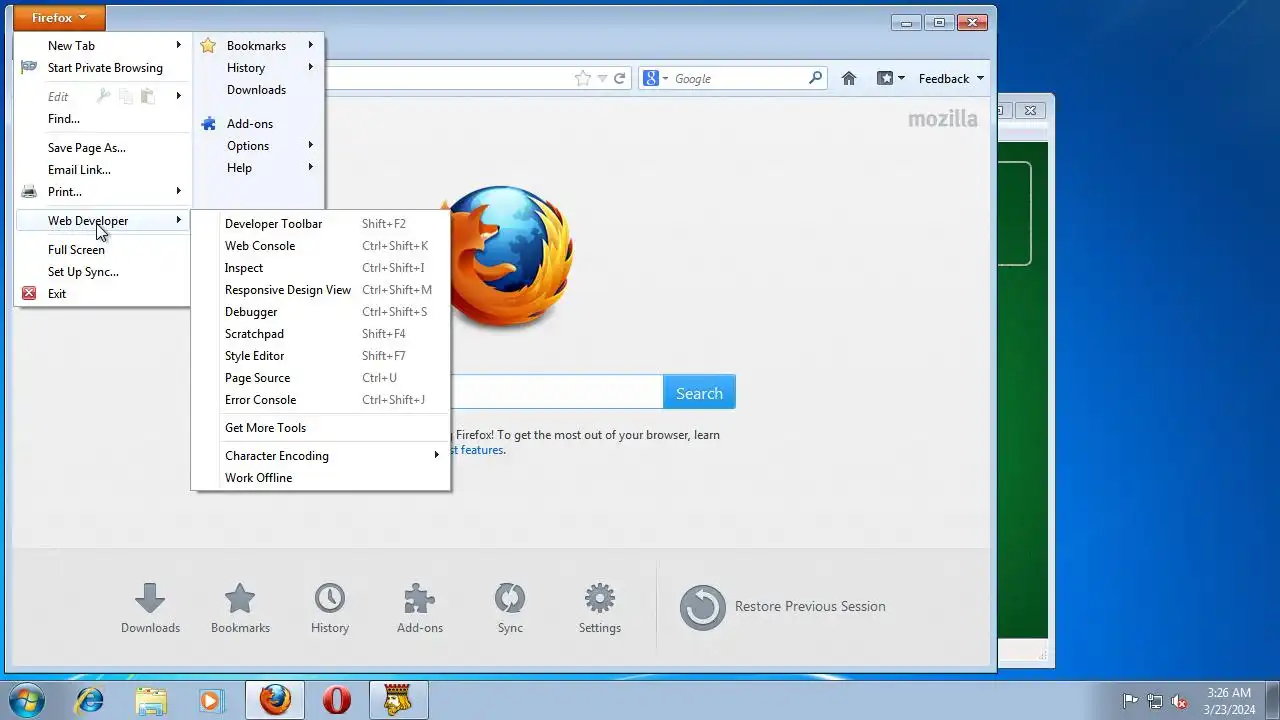Choose Inspect from Web Developer submenu
The width and height of the screenshot is (1280, 720).
pos(320,268)
